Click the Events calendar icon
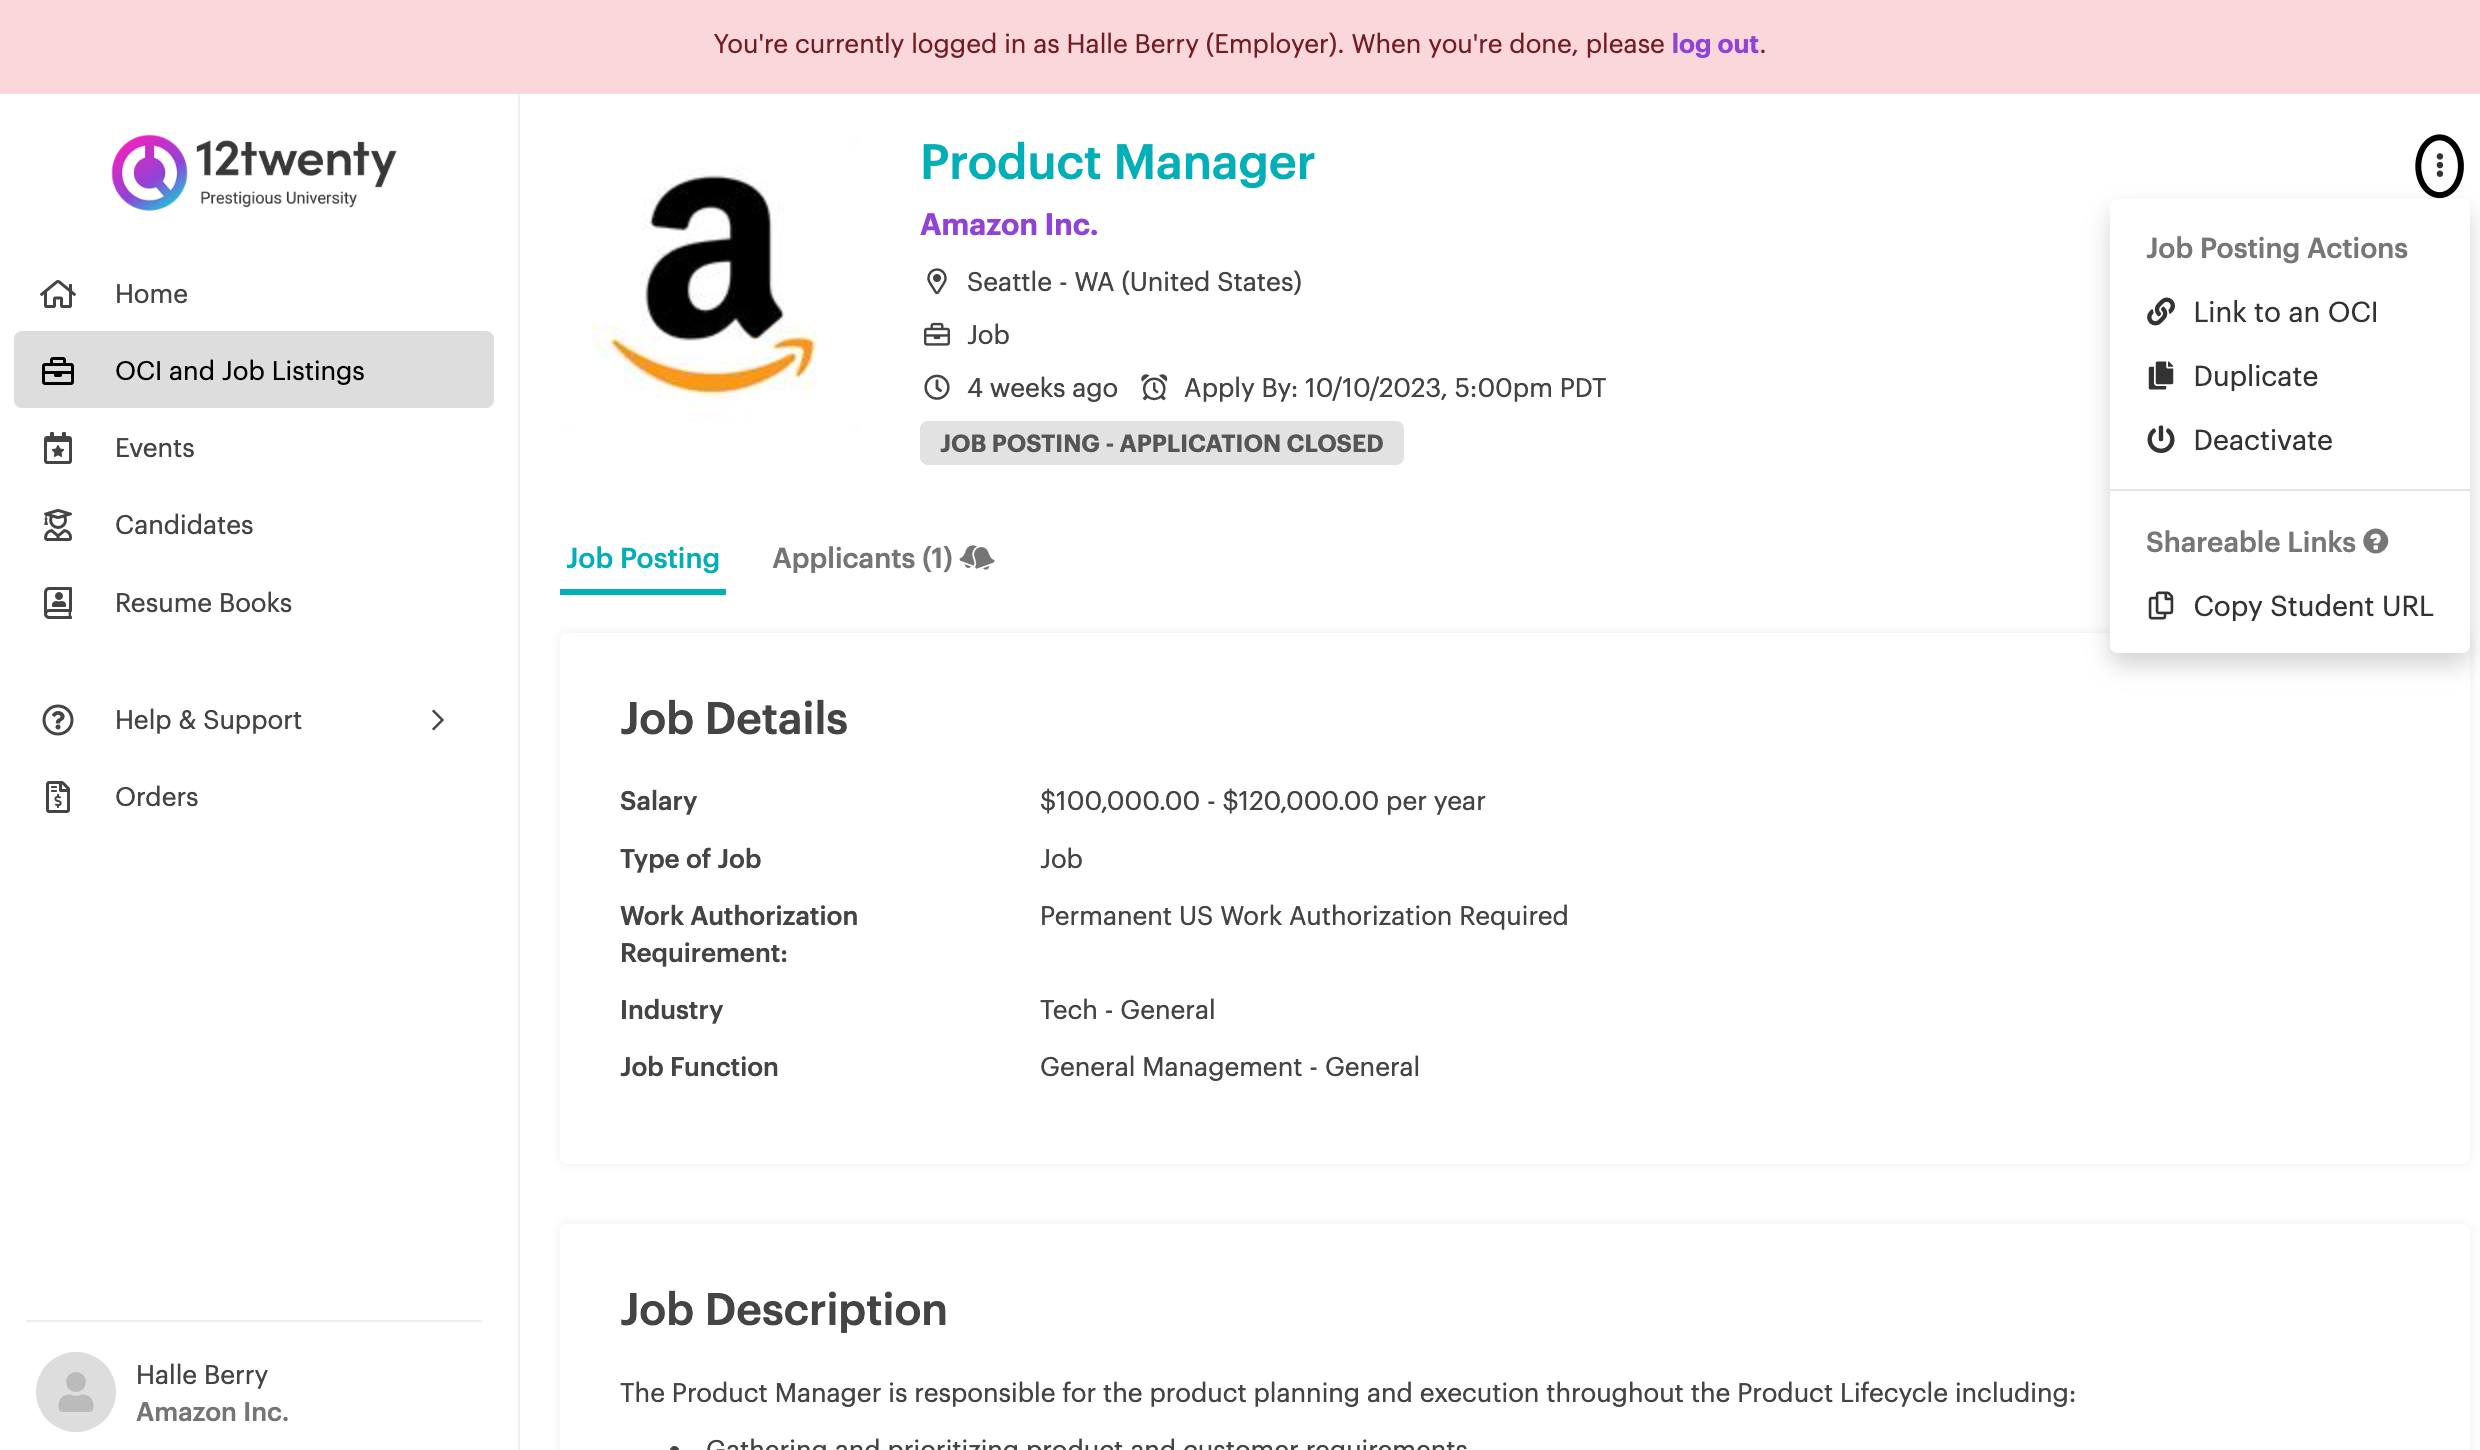 click(x=58, y=448)
